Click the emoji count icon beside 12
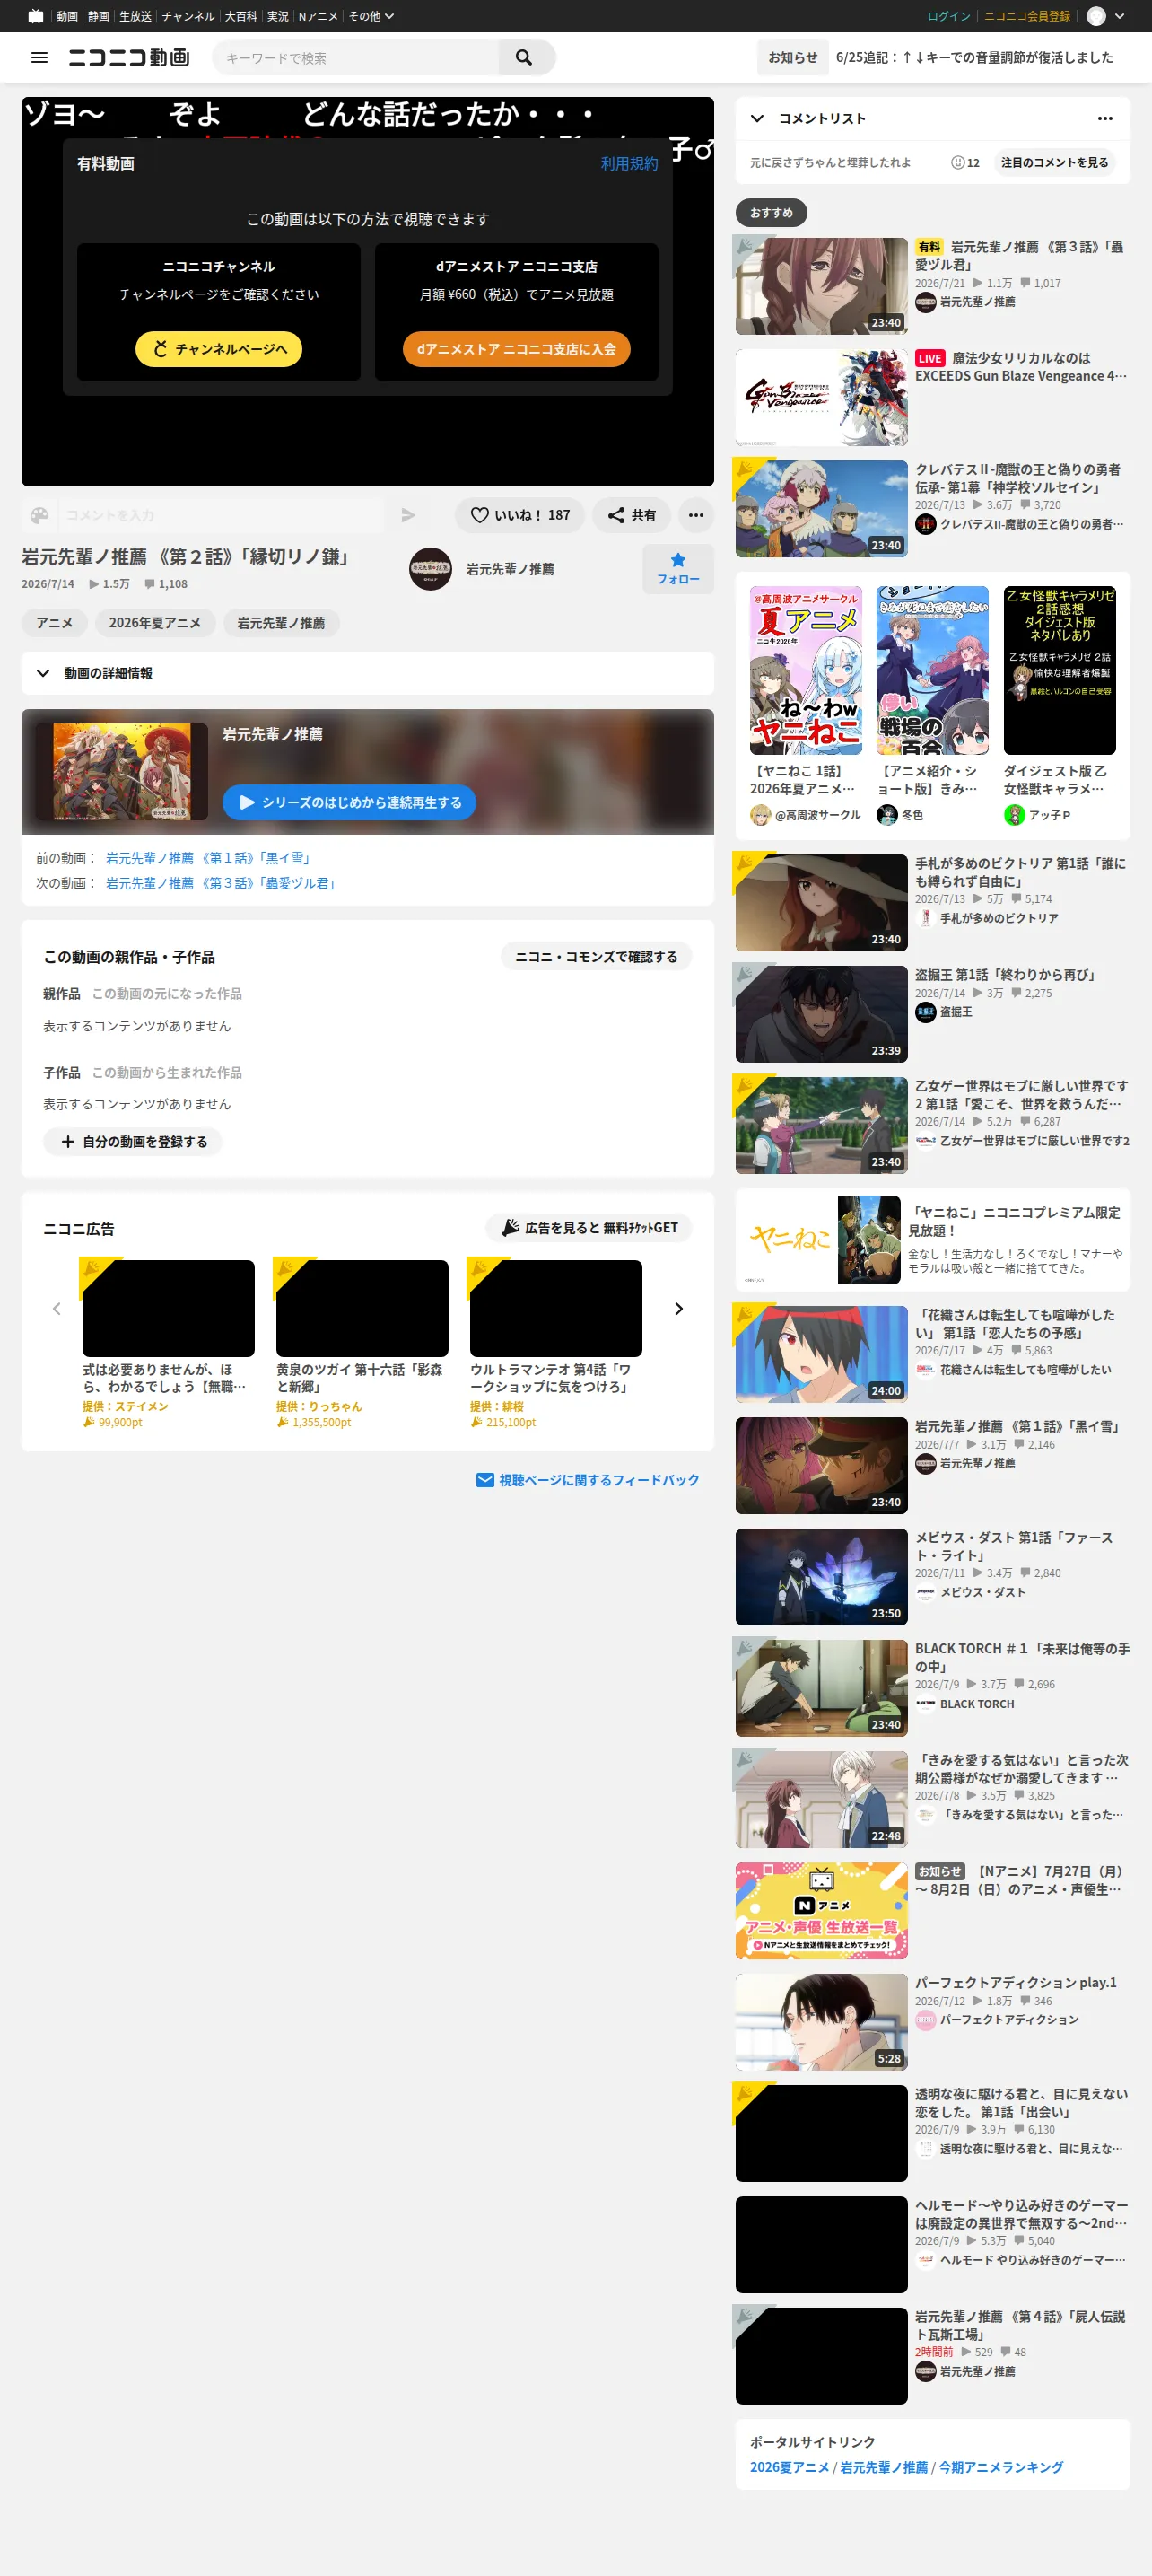The height and width of the screenshot is (2576, 1152). point(957,163)
